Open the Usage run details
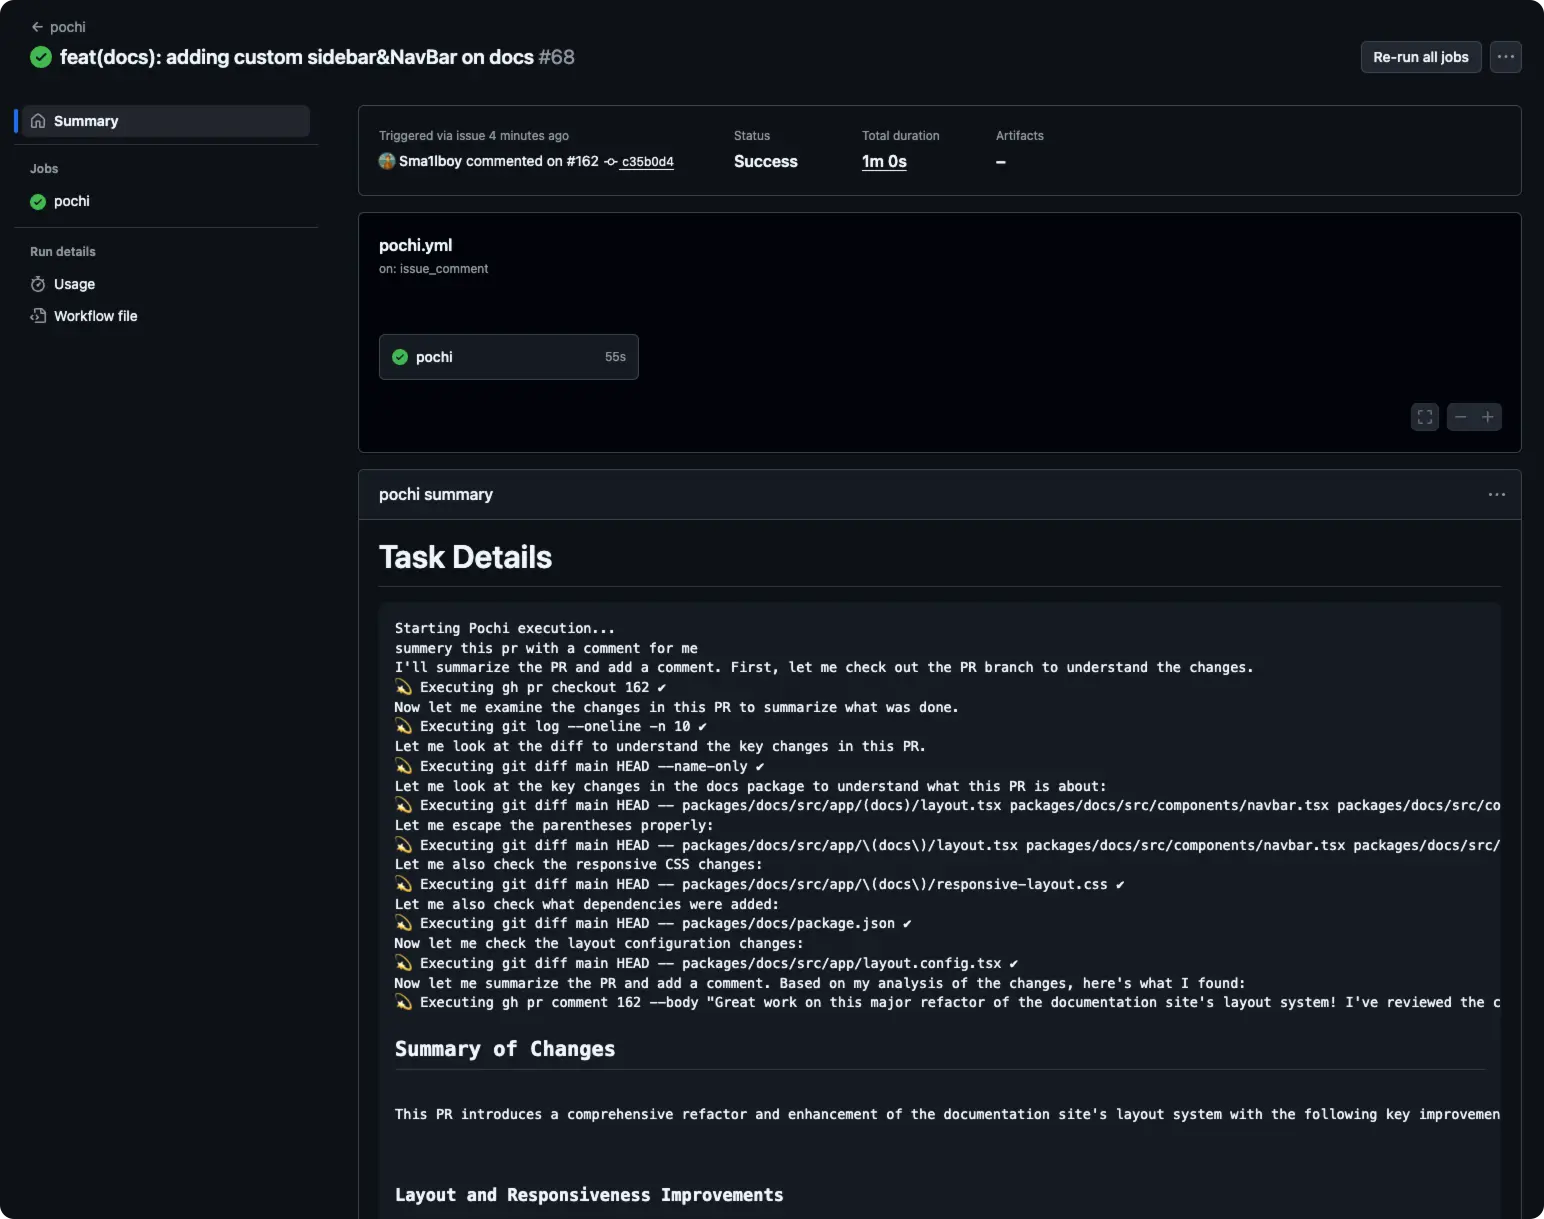 [x=74, y=284]
